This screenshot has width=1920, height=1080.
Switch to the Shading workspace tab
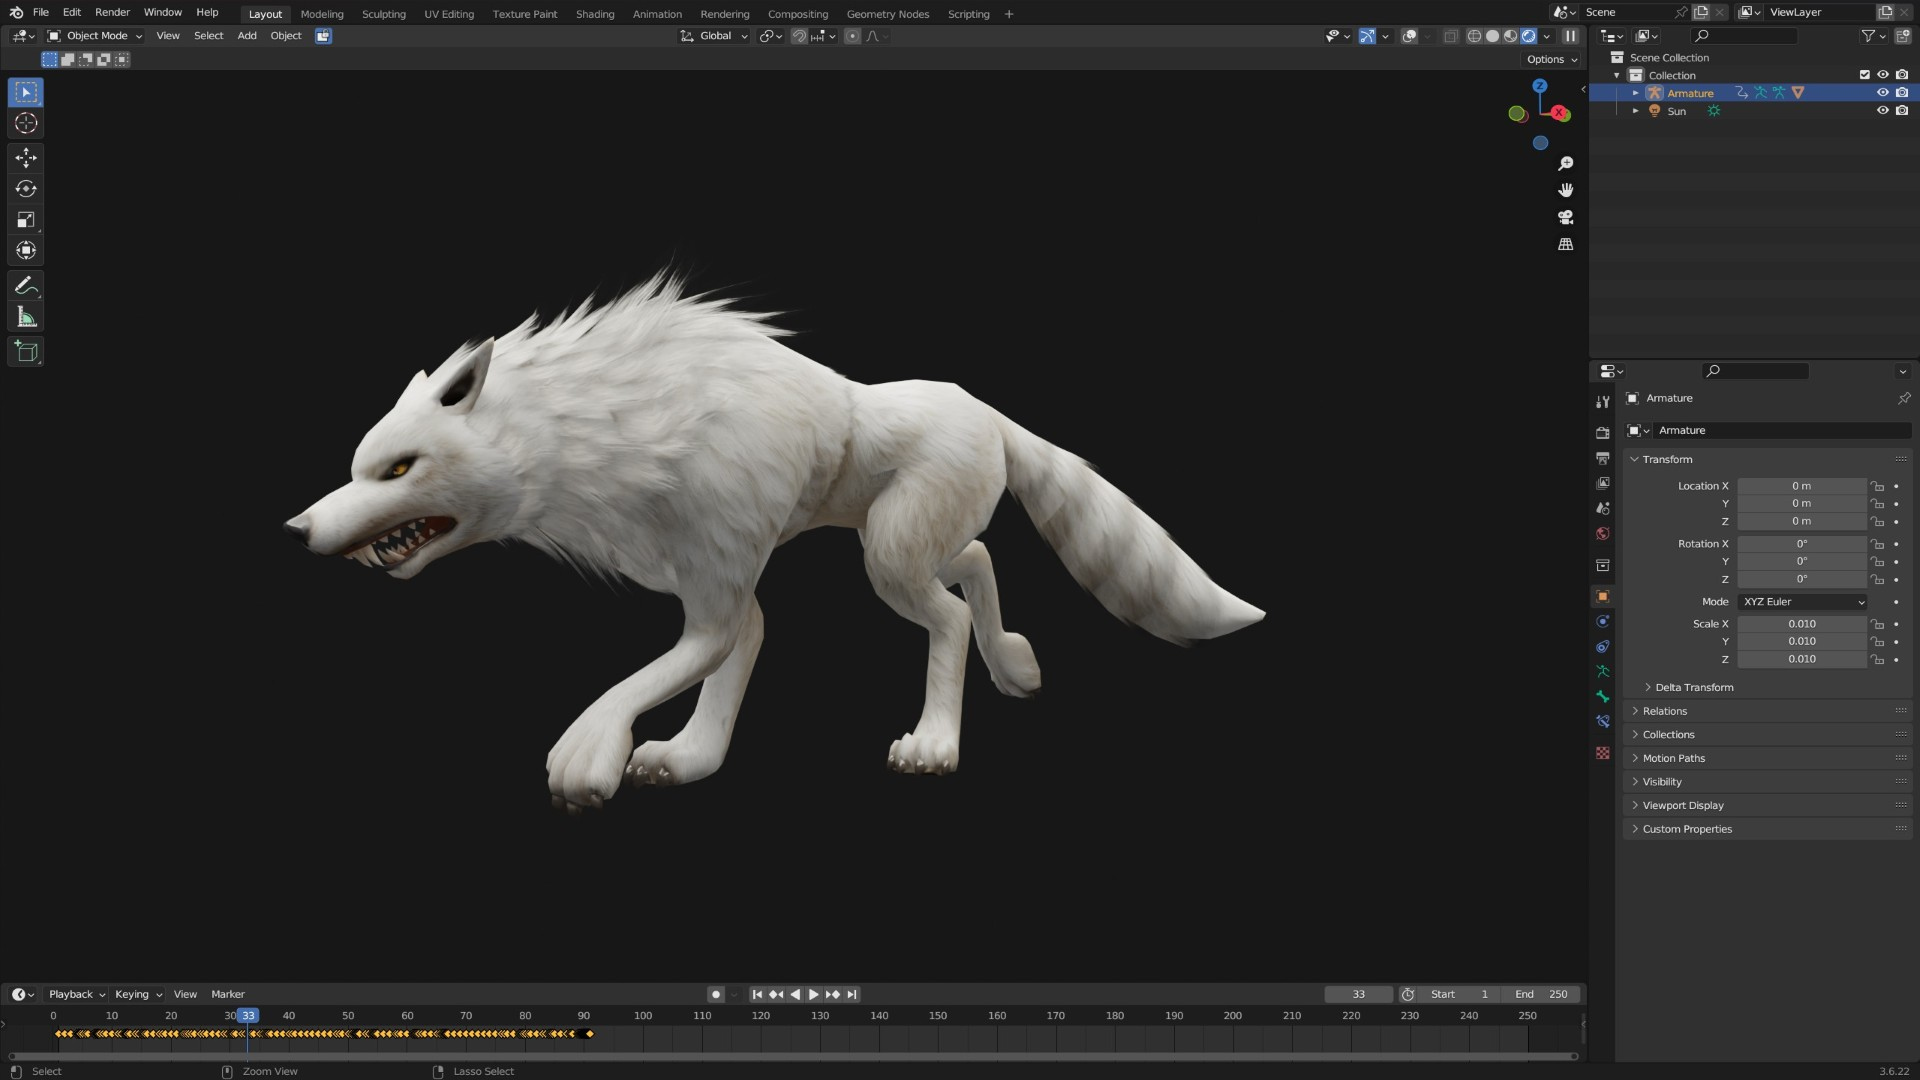click(x=595, y=14)
